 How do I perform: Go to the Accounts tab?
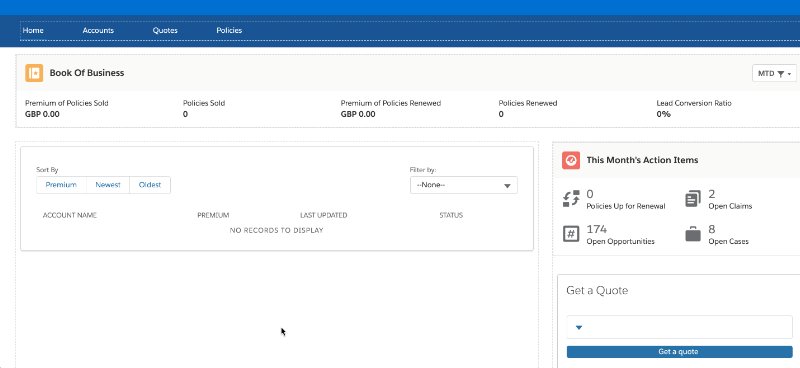[x=98, y=31]
